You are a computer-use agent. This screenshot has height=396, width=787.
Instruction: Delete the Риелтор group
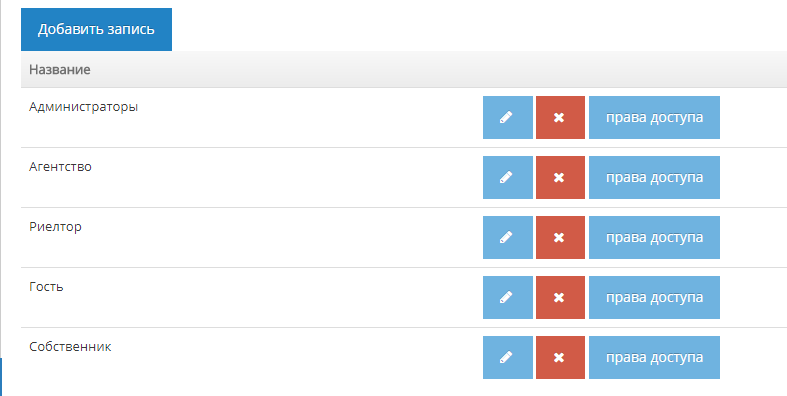coord(561,237)
